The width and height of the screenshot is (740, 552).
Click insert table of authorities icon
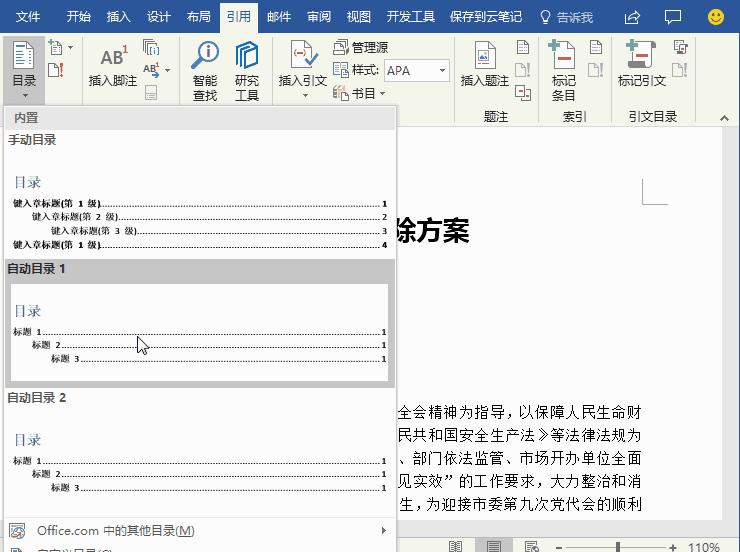pyautogui.click(x=680, y=47)
